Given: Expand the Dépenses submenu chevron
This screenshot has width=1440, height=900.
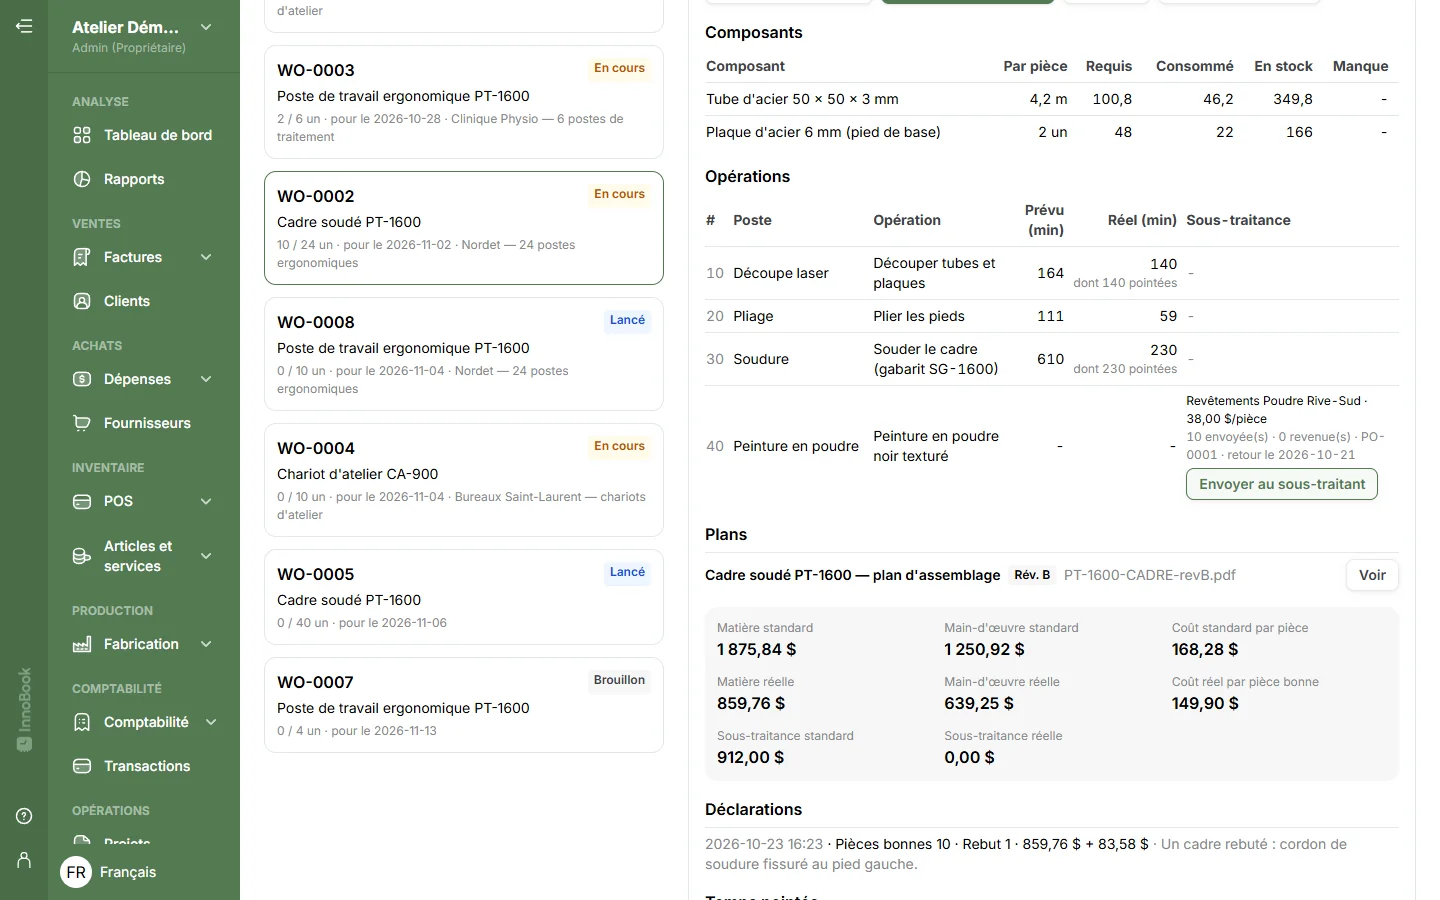Looking at the screenshot, I should 206,379.
